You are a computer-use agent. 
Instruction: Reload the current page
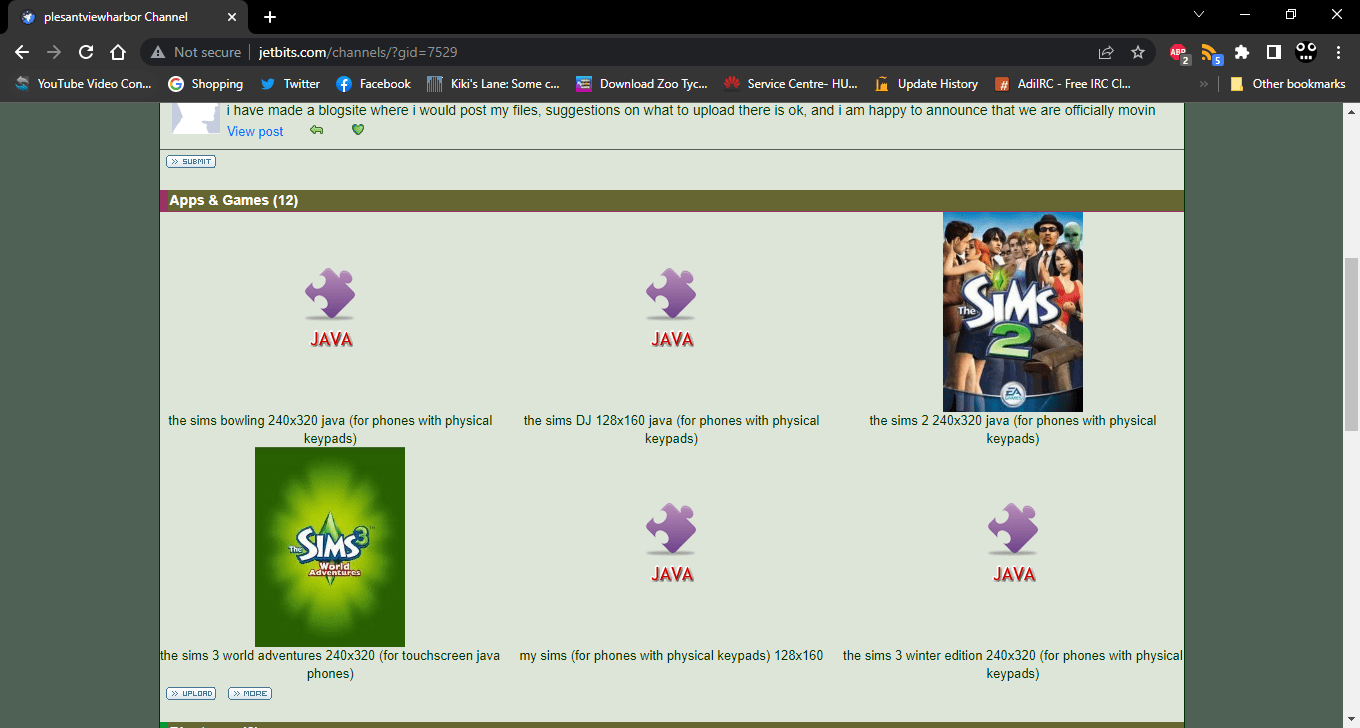(86, 52)
